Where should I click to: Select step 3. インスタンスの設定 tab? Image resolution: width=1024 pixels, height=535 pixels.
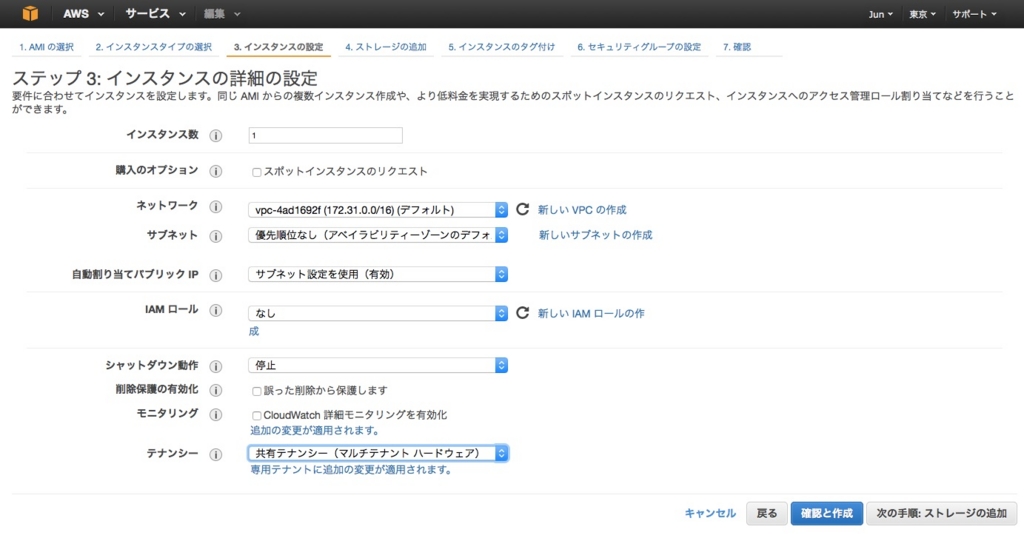(278, 47)
